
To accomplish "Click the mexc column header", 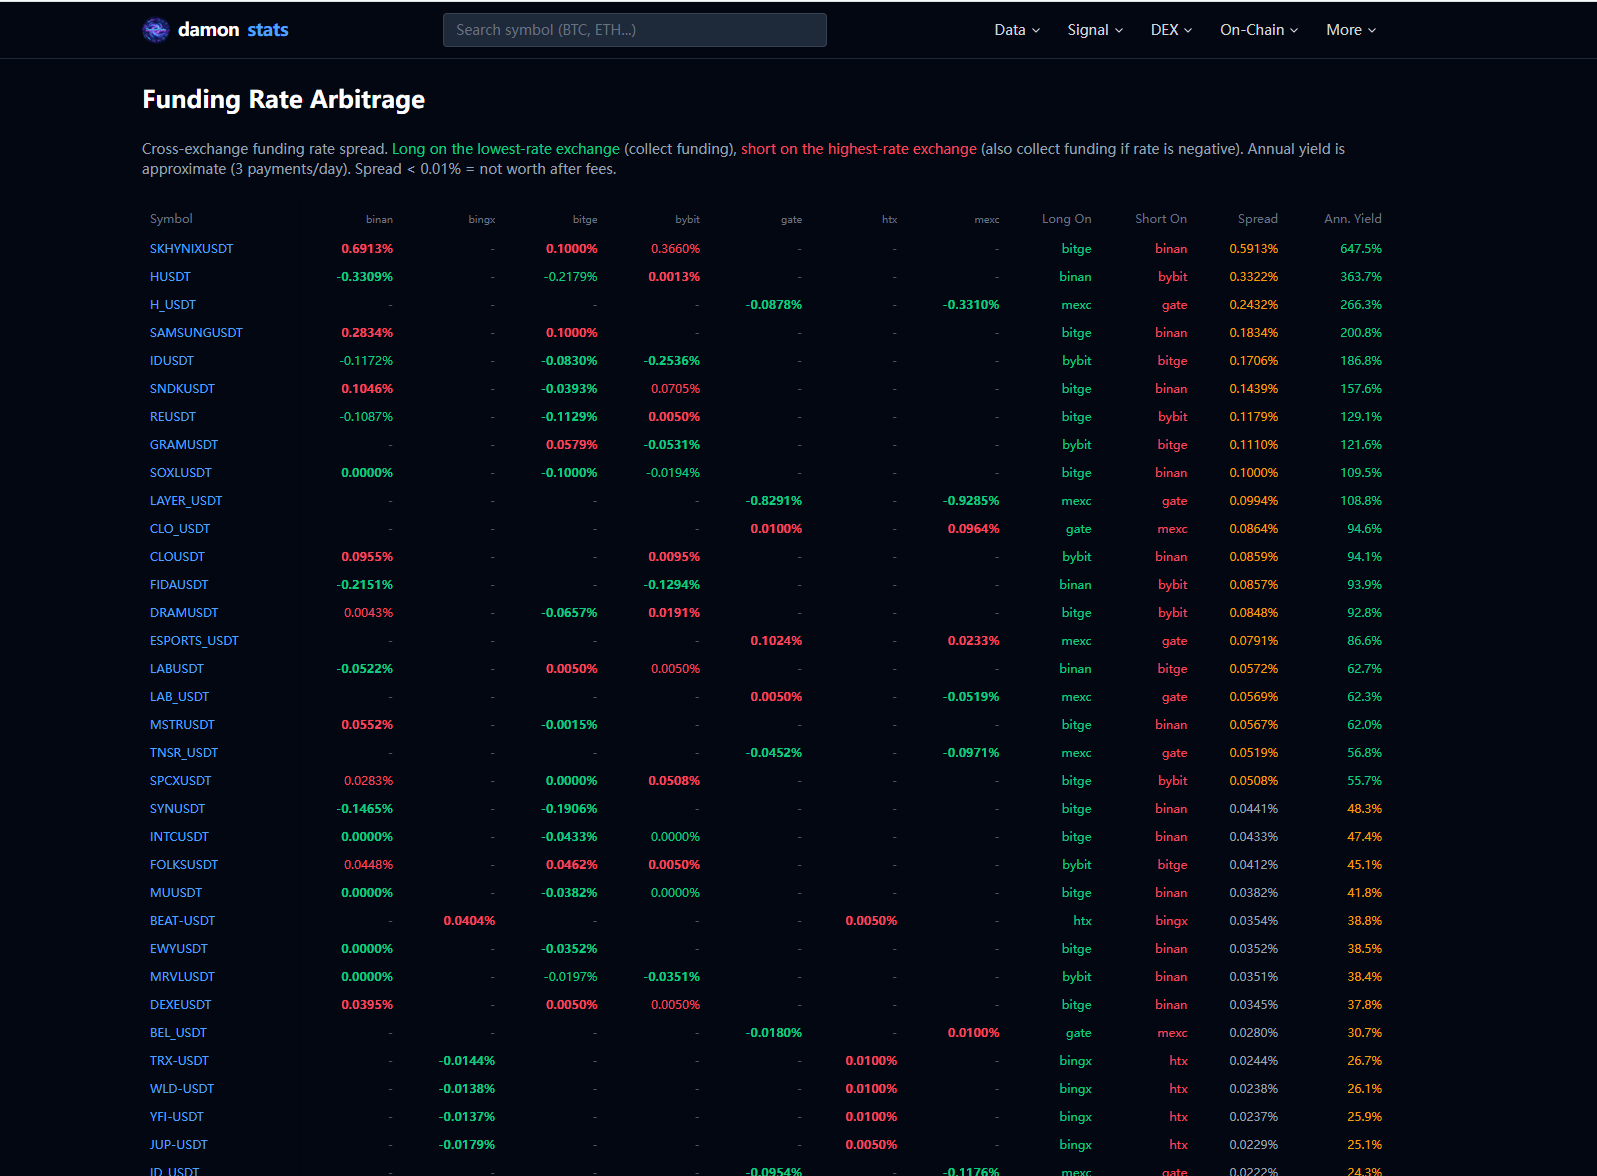I will pos(987,219).
